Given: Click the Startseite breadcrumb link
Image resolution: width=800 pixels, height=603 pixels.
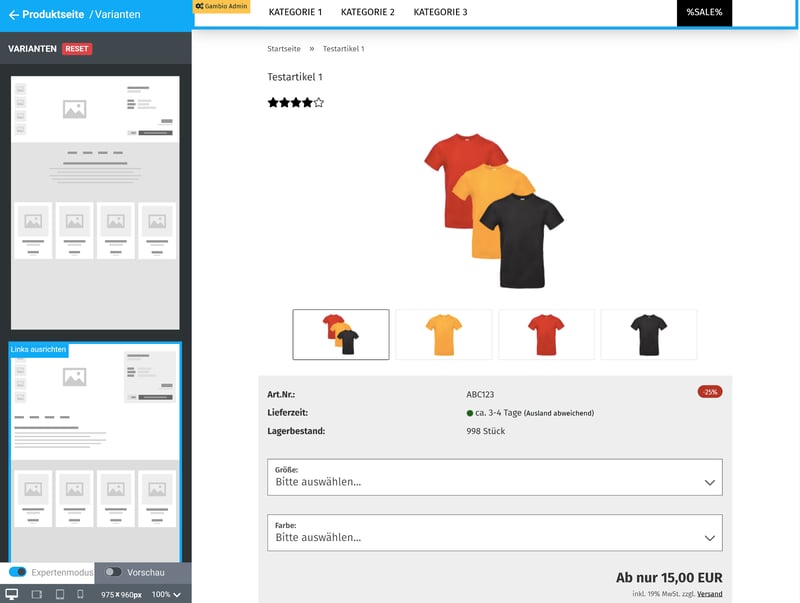Looking at the screenshot, I should 283,49.
